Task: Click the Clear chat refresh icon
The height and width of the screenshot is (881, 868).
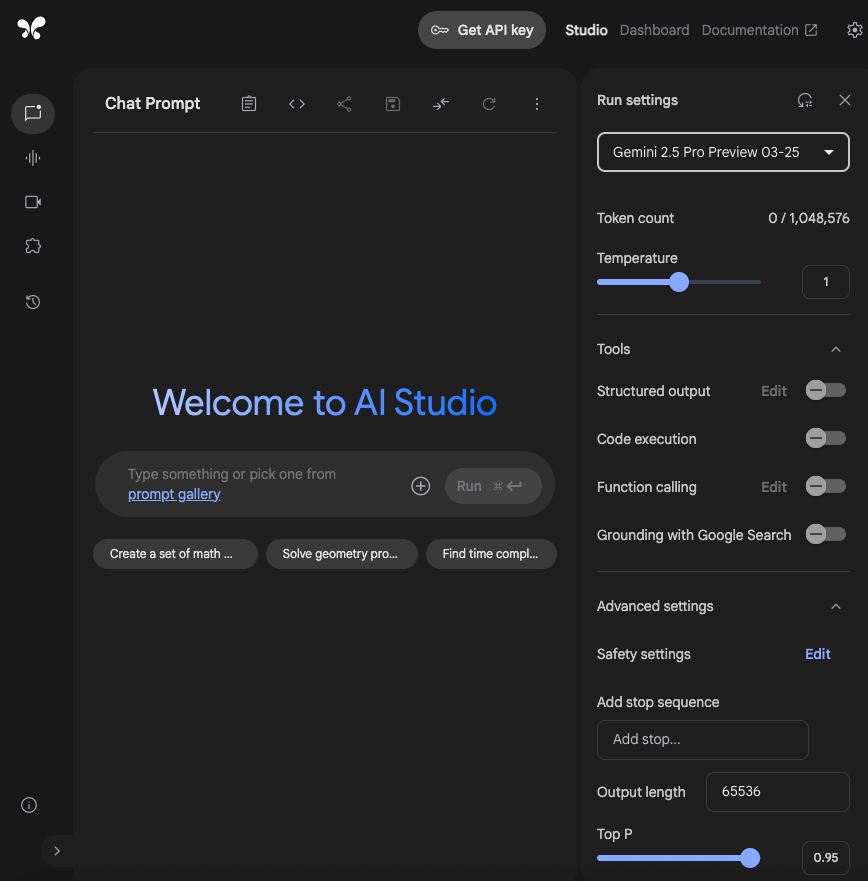Action: pos(489,104)
